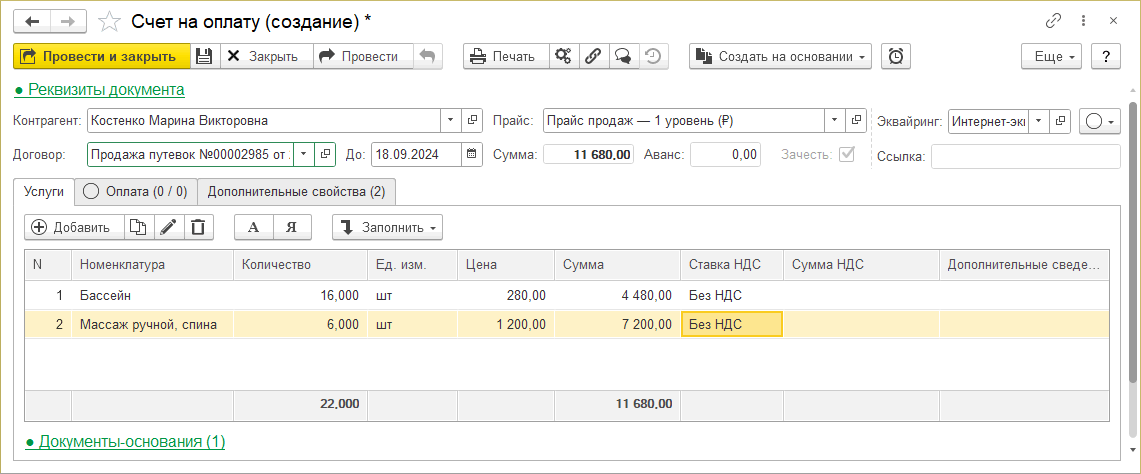Screen dimensions: 1141x474
Task: Expand the Документы-основания (1) link
Action: [125, 441]
